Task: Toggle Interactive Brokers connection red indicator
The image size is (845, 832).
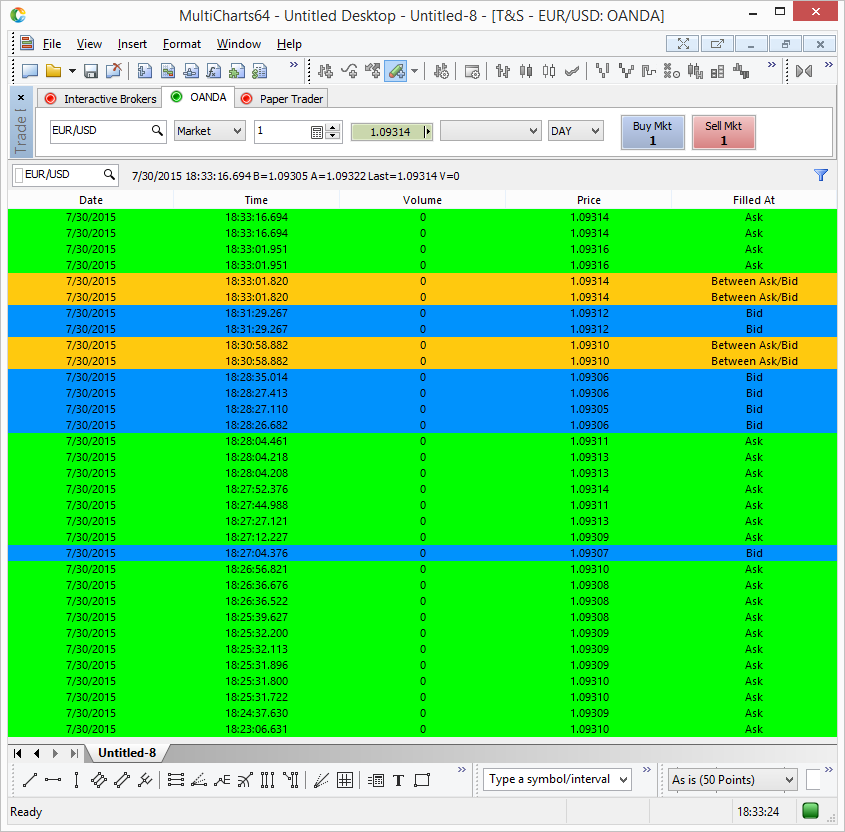Action: tap(51, 99)
